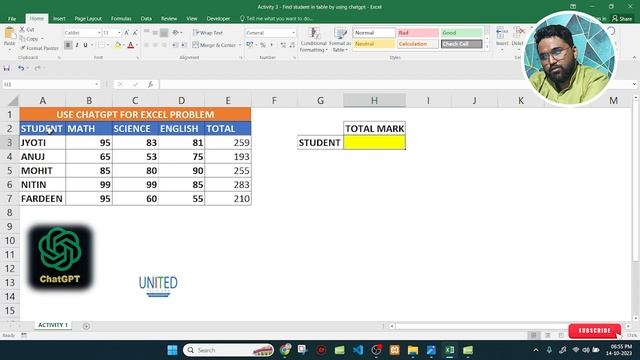Screen dimensions: 640x360
Task: Open the General number format dropdown
Action: click(x=293, y=33)
